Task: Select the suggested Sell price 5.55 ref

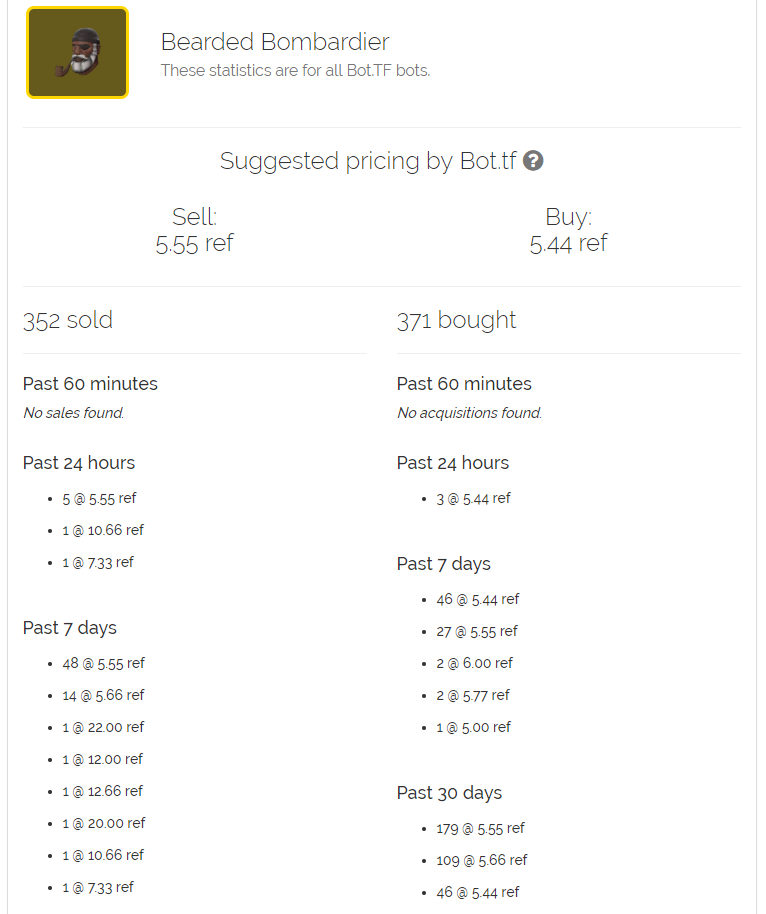Action: pyautogui.click(x=194, y=243)
